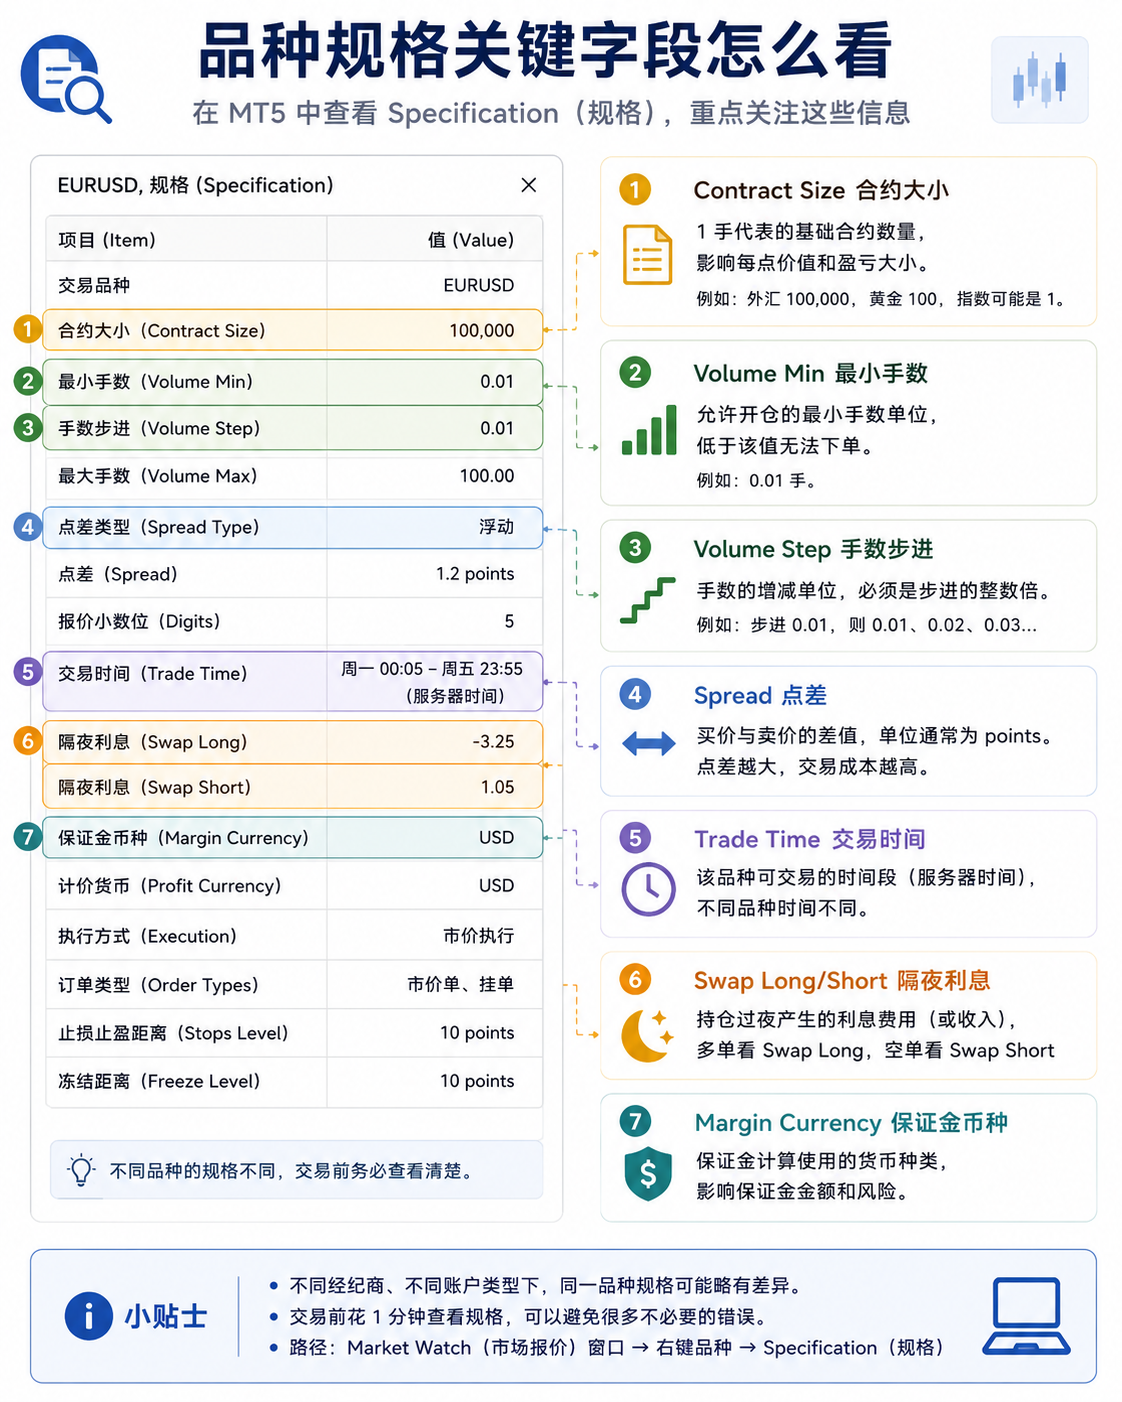Click the Contract Size 合约大小 heading
This screenshot has height=1402, width=1122.
[821, 190]
